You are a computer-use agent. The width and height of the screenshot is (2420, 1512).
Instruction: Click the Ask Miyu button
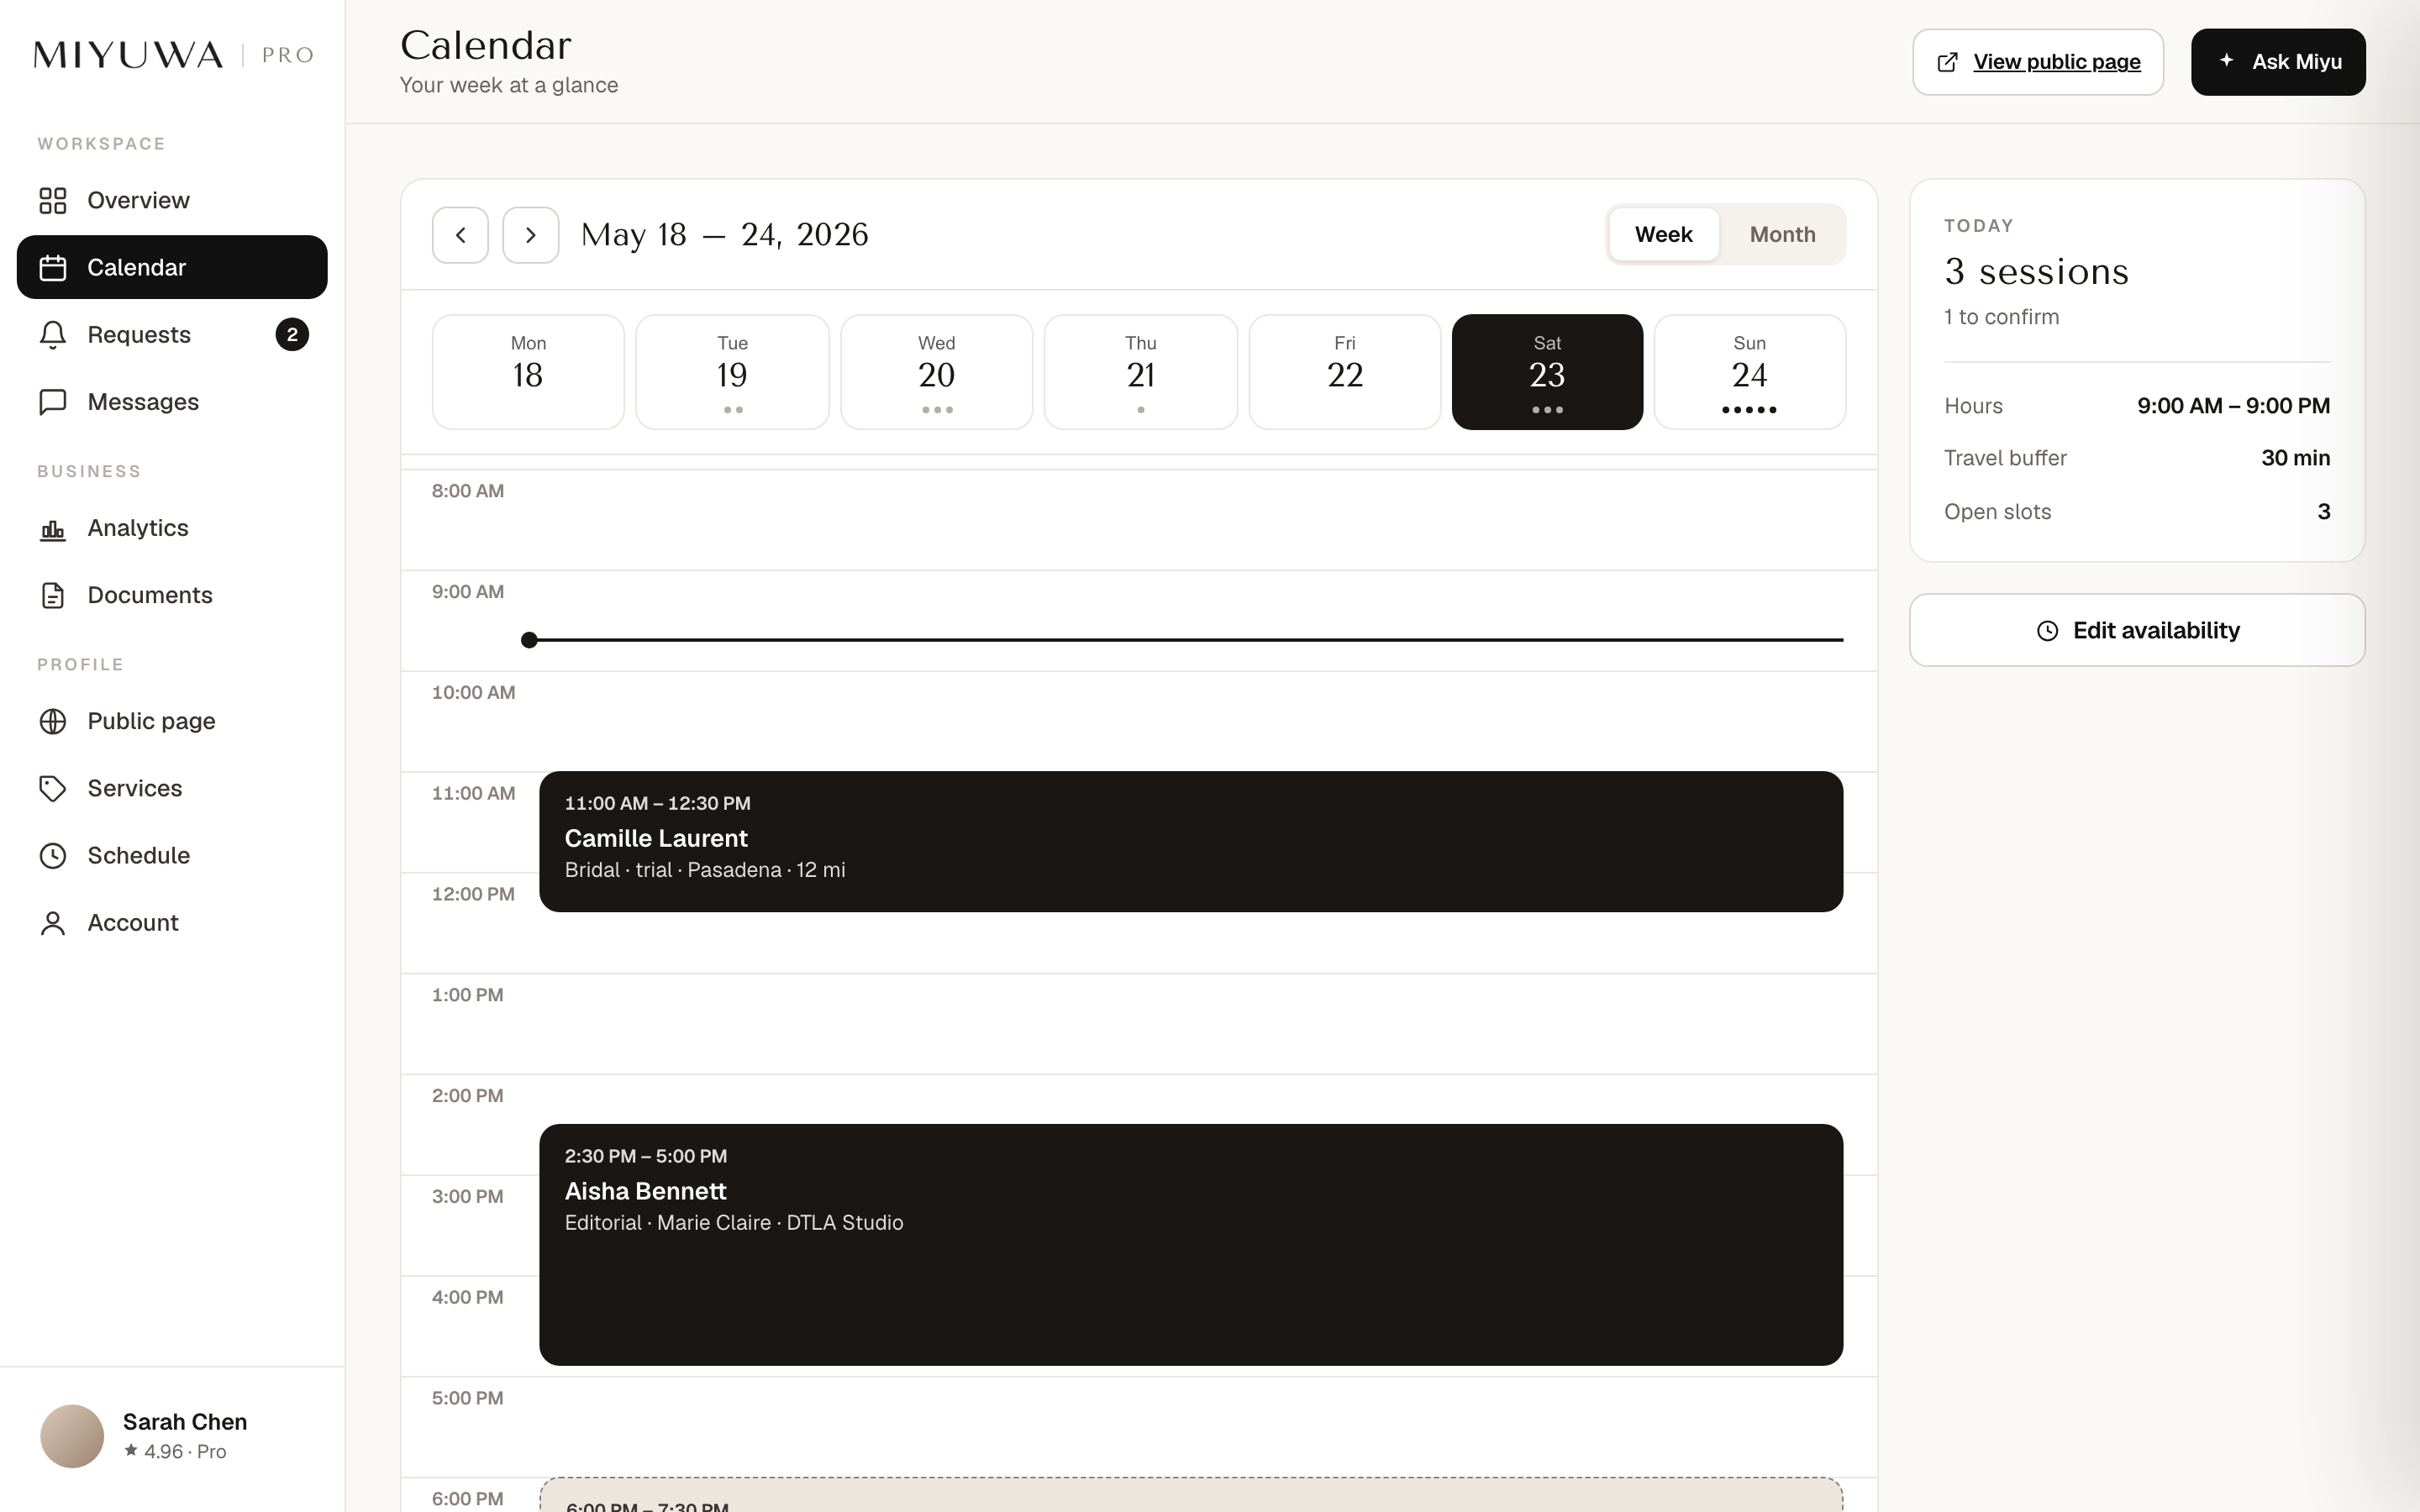click(x=2278, y=62)
